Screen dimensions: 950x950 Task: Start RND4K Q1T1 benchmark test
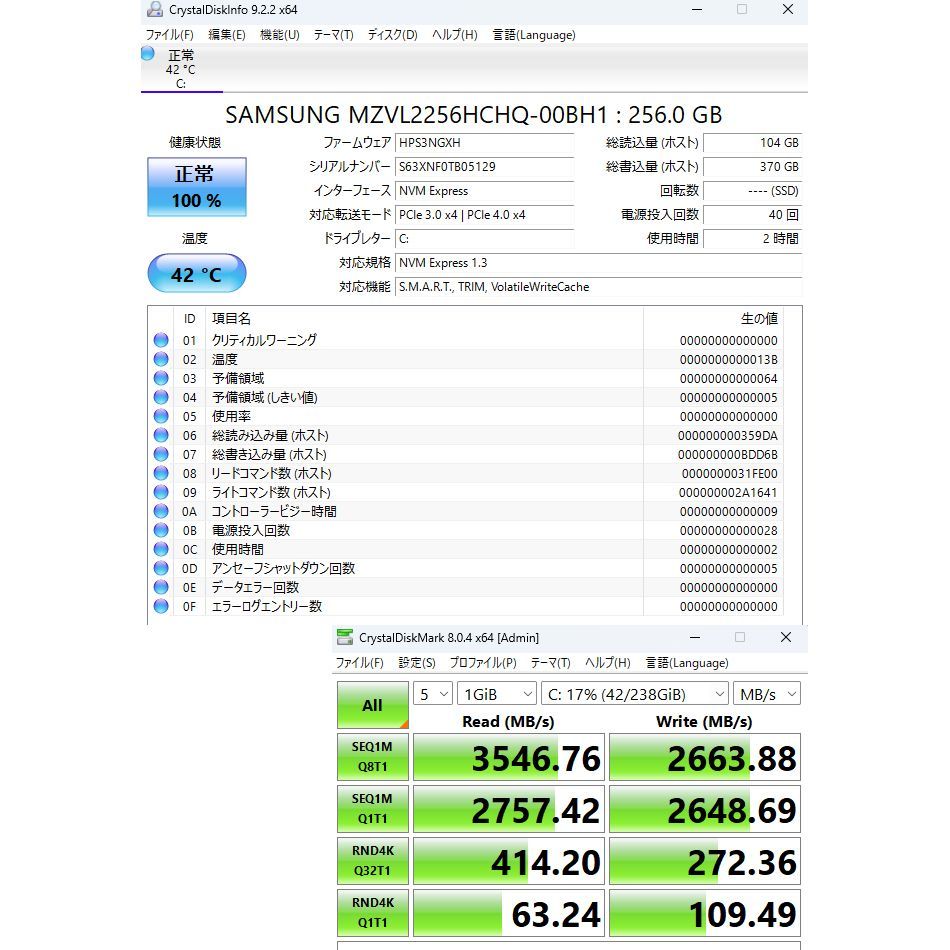click(373, 913)
